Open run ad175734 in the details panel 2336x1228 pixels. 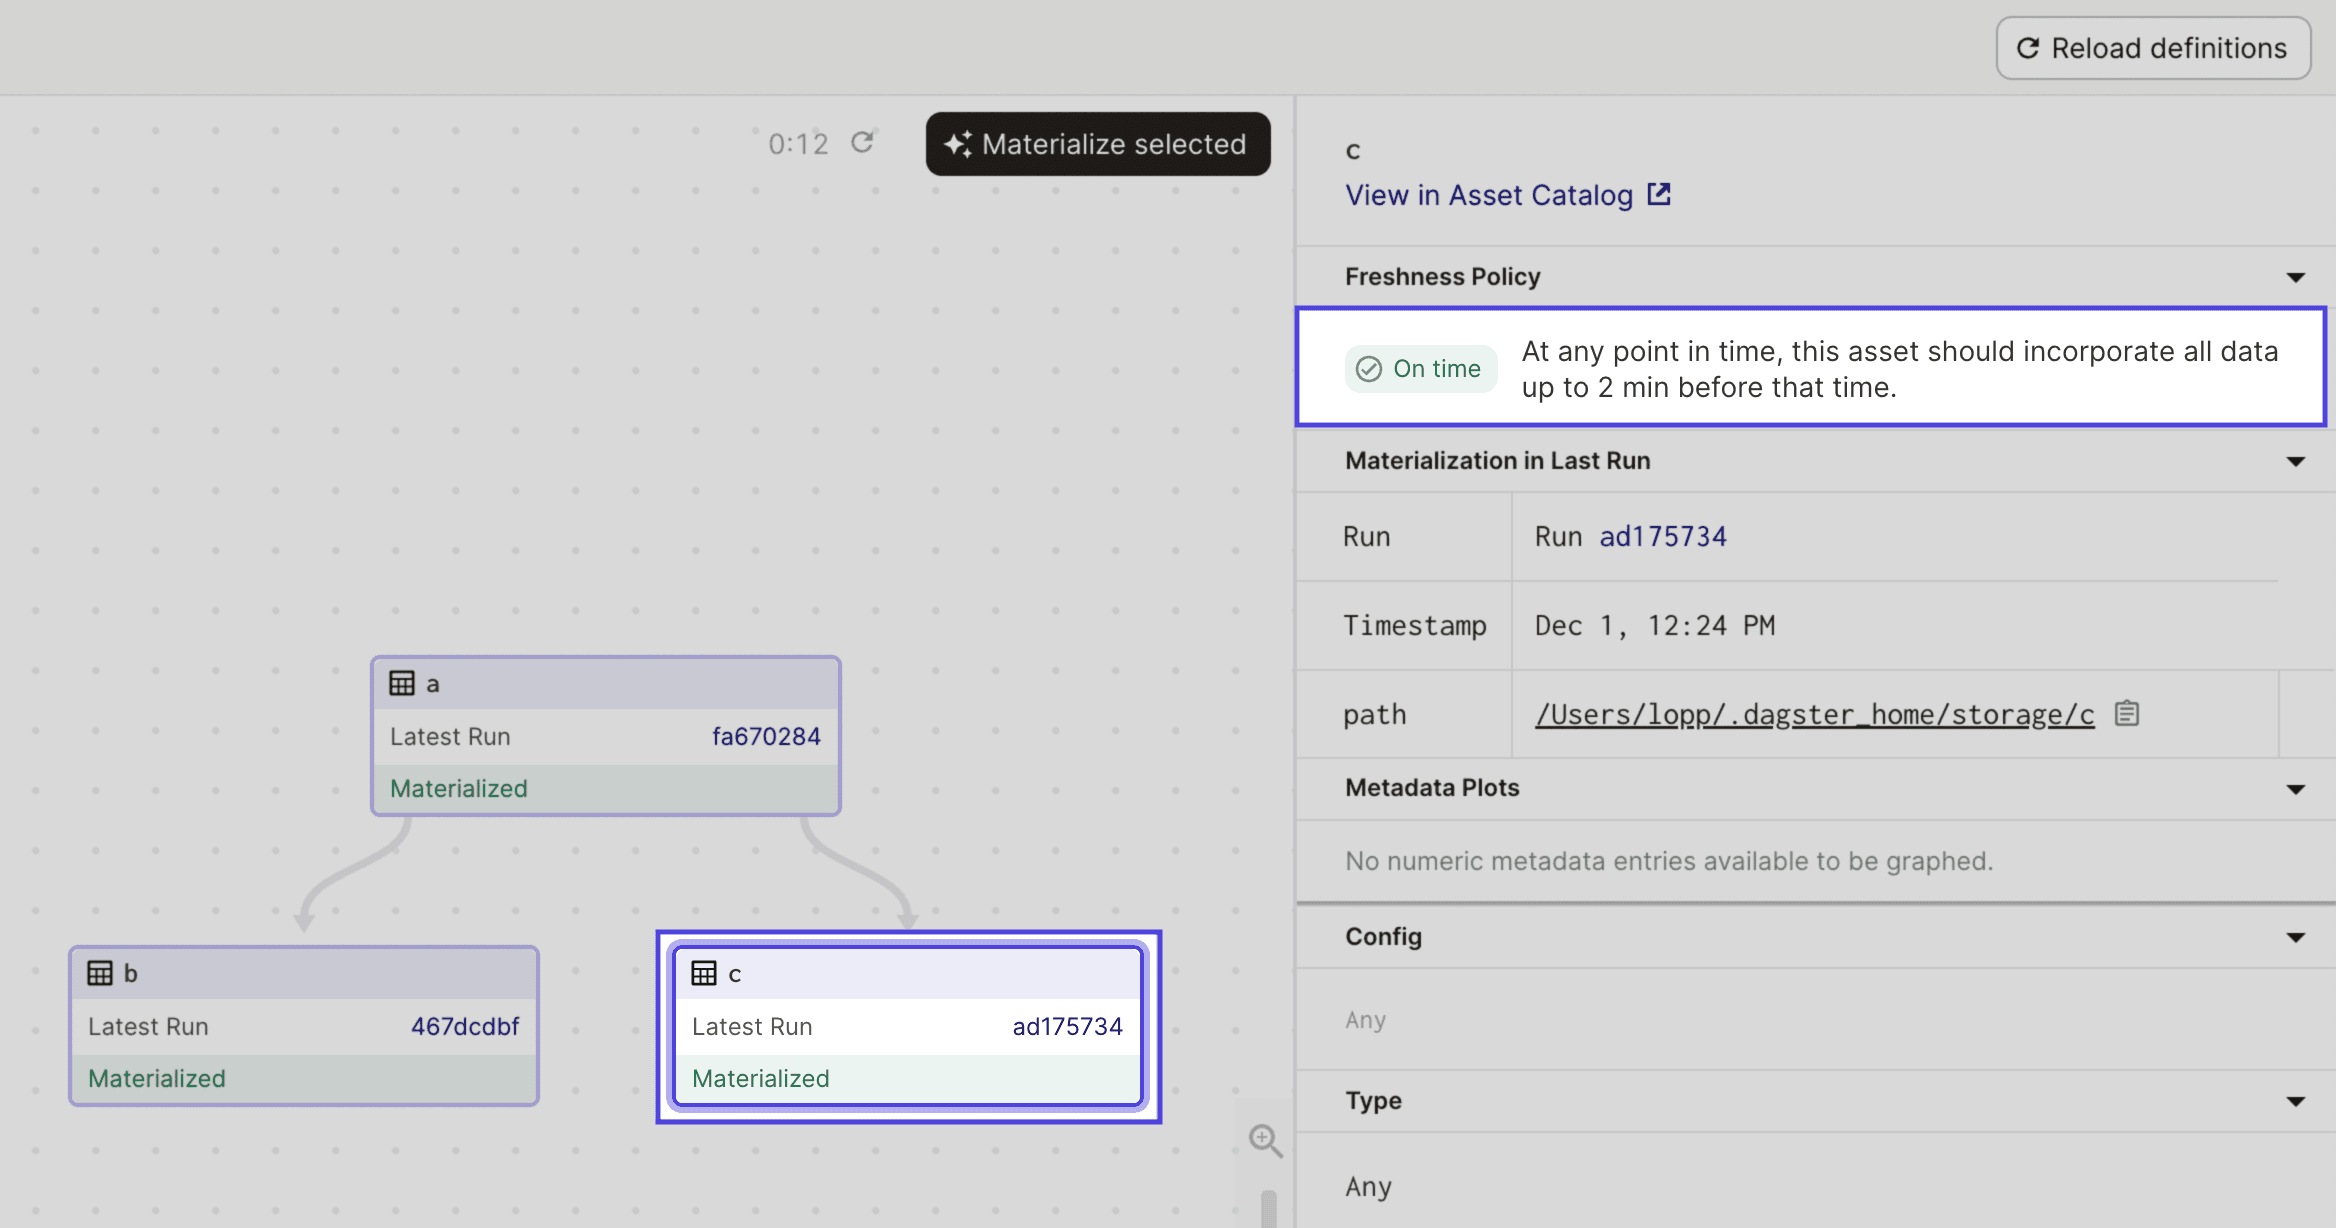coord(1662,537)
